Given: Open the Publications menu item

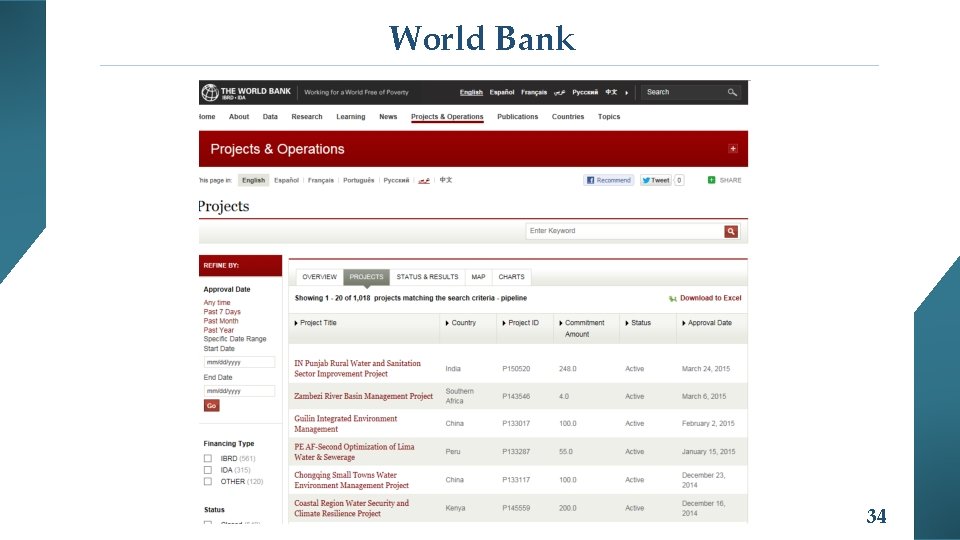Looking at the screenshot, I should (x=517, y=117).
